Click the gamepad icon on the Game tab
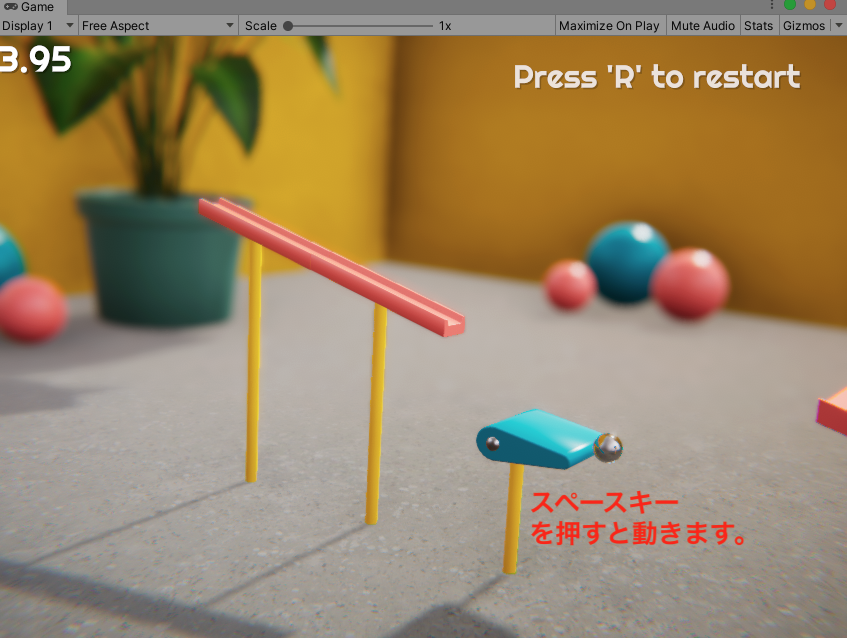 click(x=10, y=7)
